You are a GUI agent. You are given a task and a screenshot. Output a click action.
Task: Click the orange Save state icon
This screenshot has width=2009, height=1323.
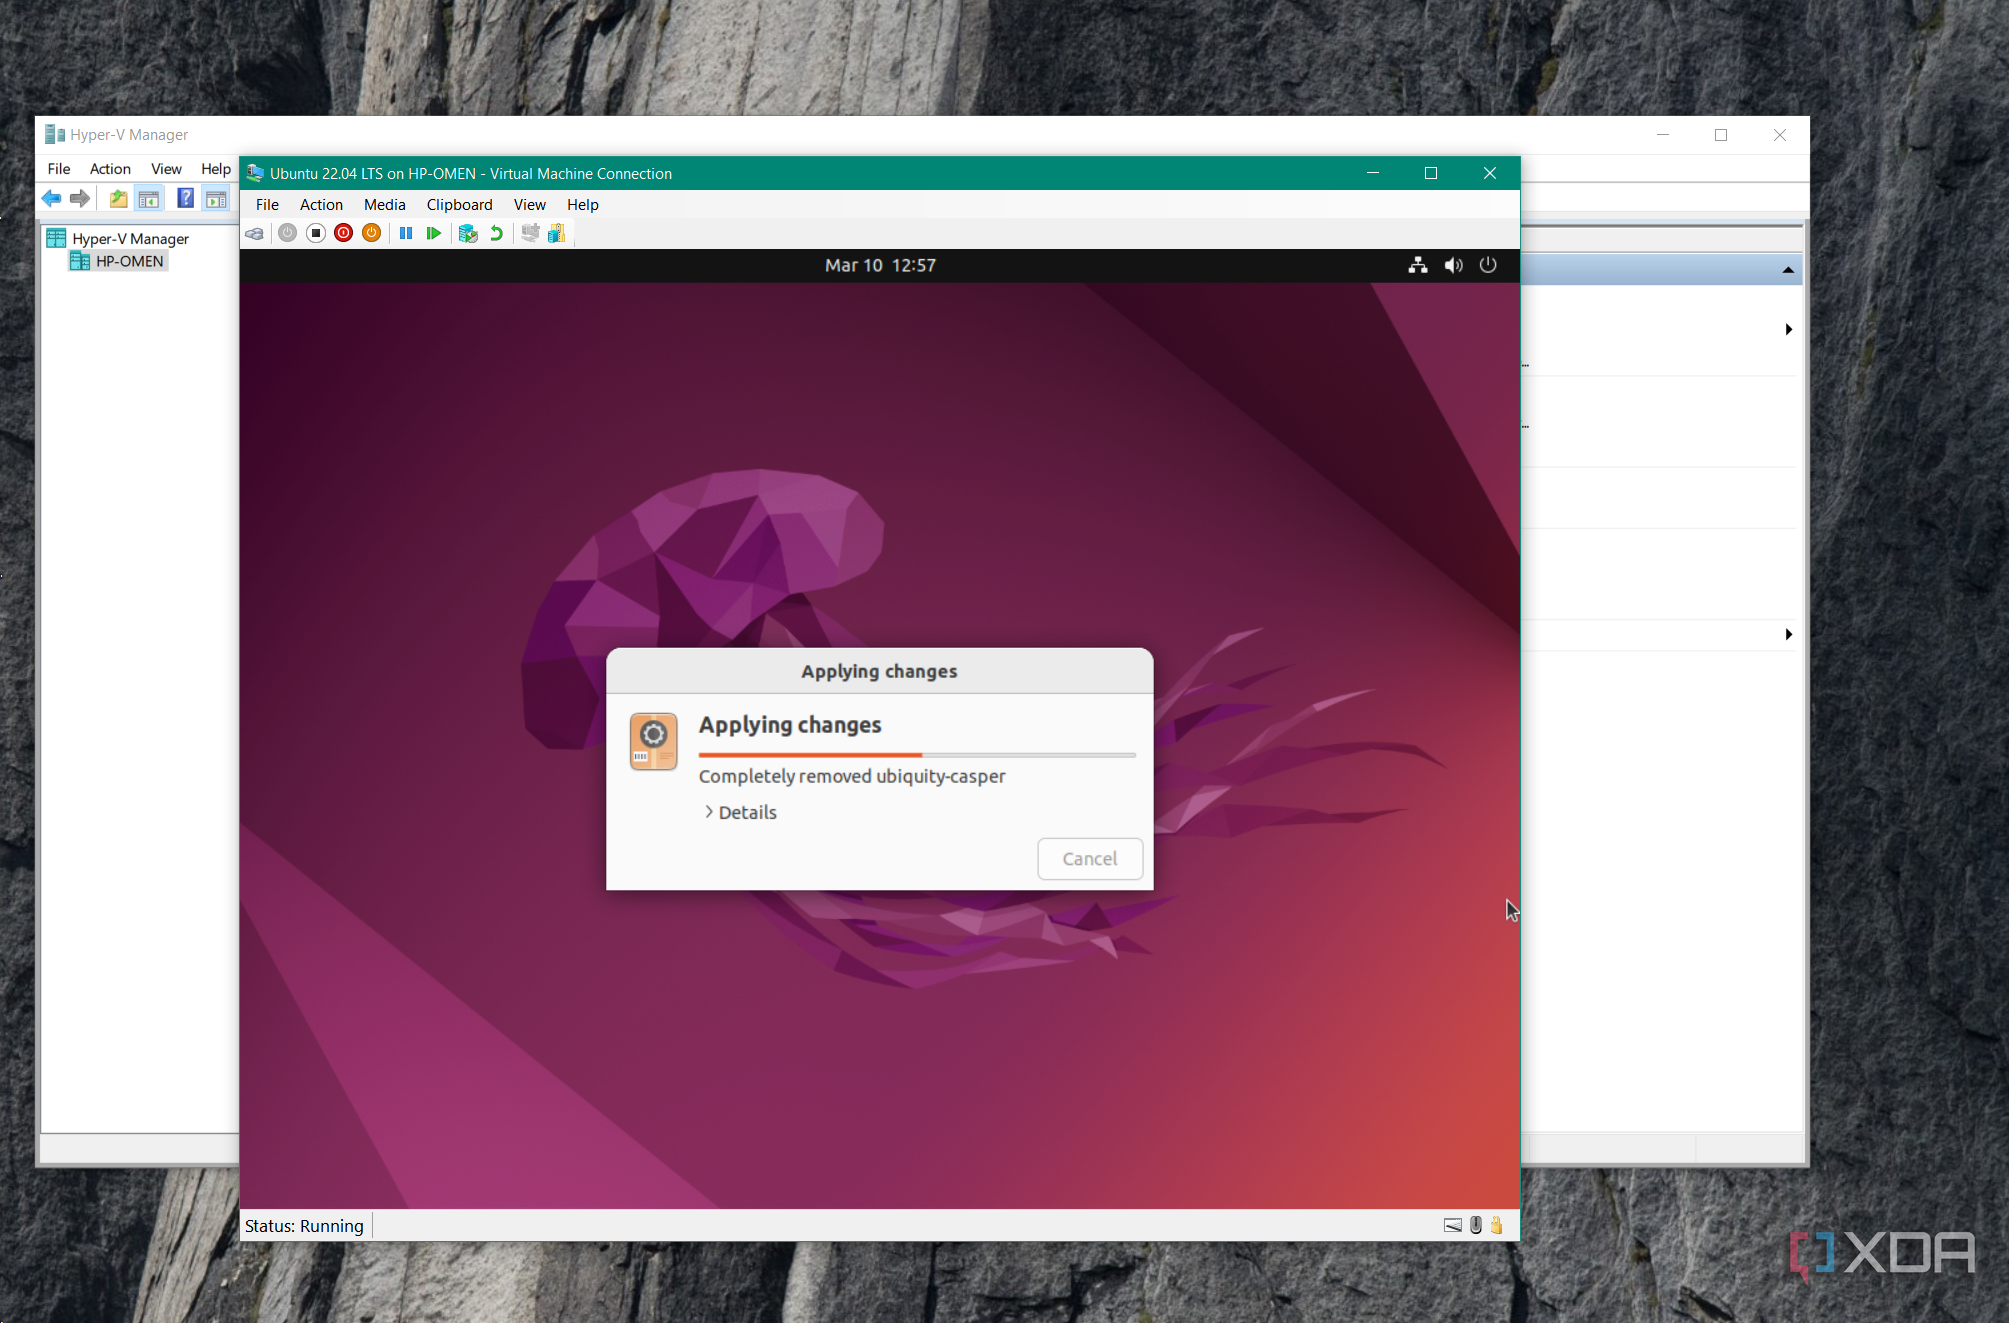click(371, 233)
